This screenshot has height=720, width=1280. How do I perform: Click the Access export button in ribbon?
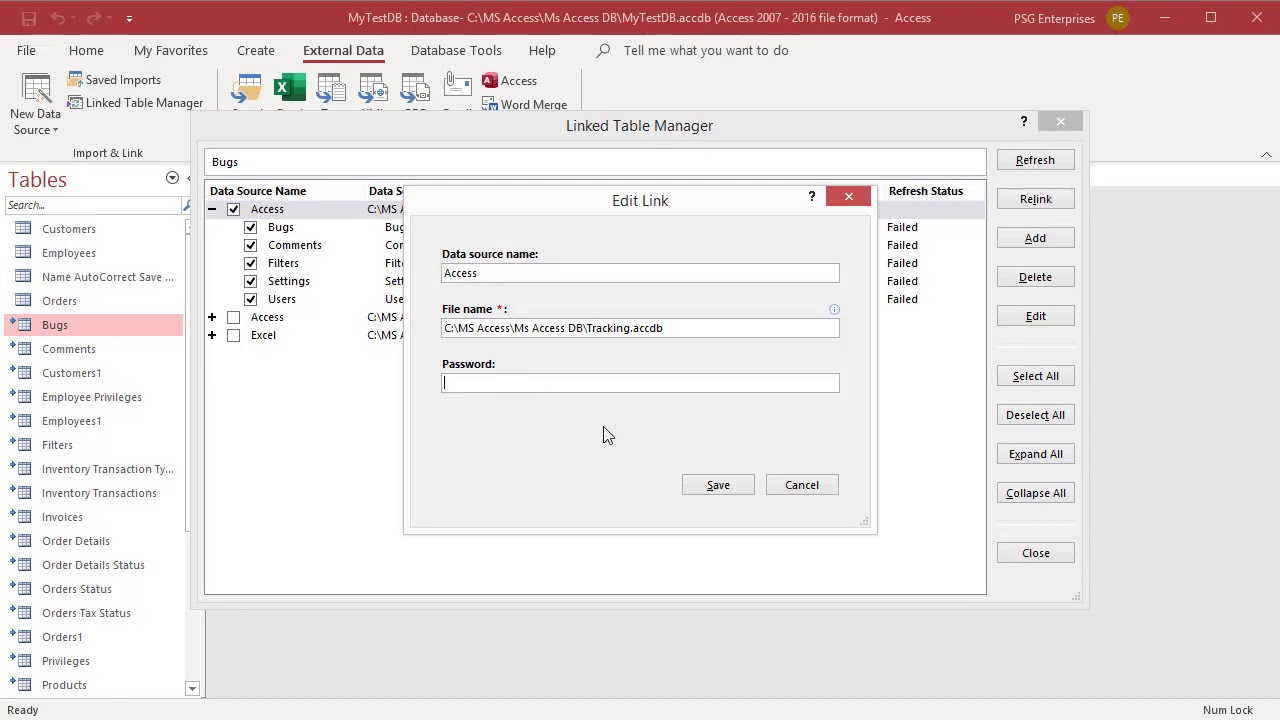(510, 81)
